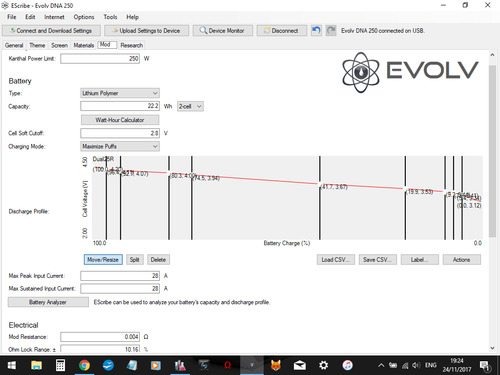Open the 2-cell count dropdown
Screen dimensions: 500x375
[190, 106]
